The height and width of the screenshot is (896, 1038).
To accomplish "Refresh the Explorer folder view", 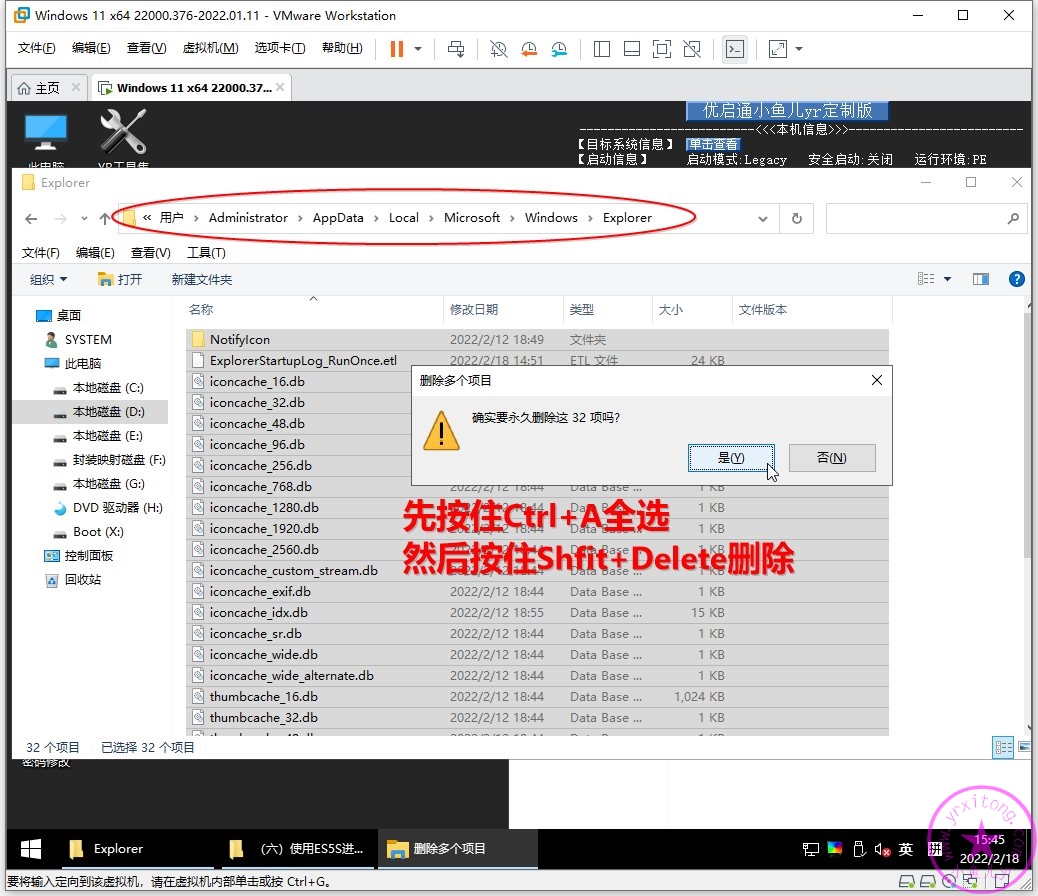I will pyautogui.click(x=796, y=219).
